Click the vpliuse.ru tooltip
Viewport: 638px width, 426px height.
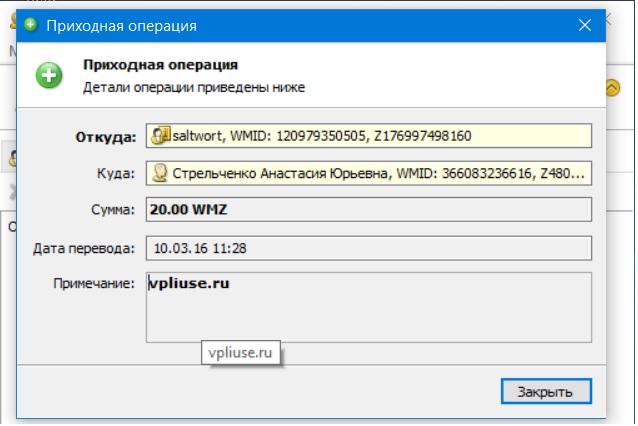240,352
